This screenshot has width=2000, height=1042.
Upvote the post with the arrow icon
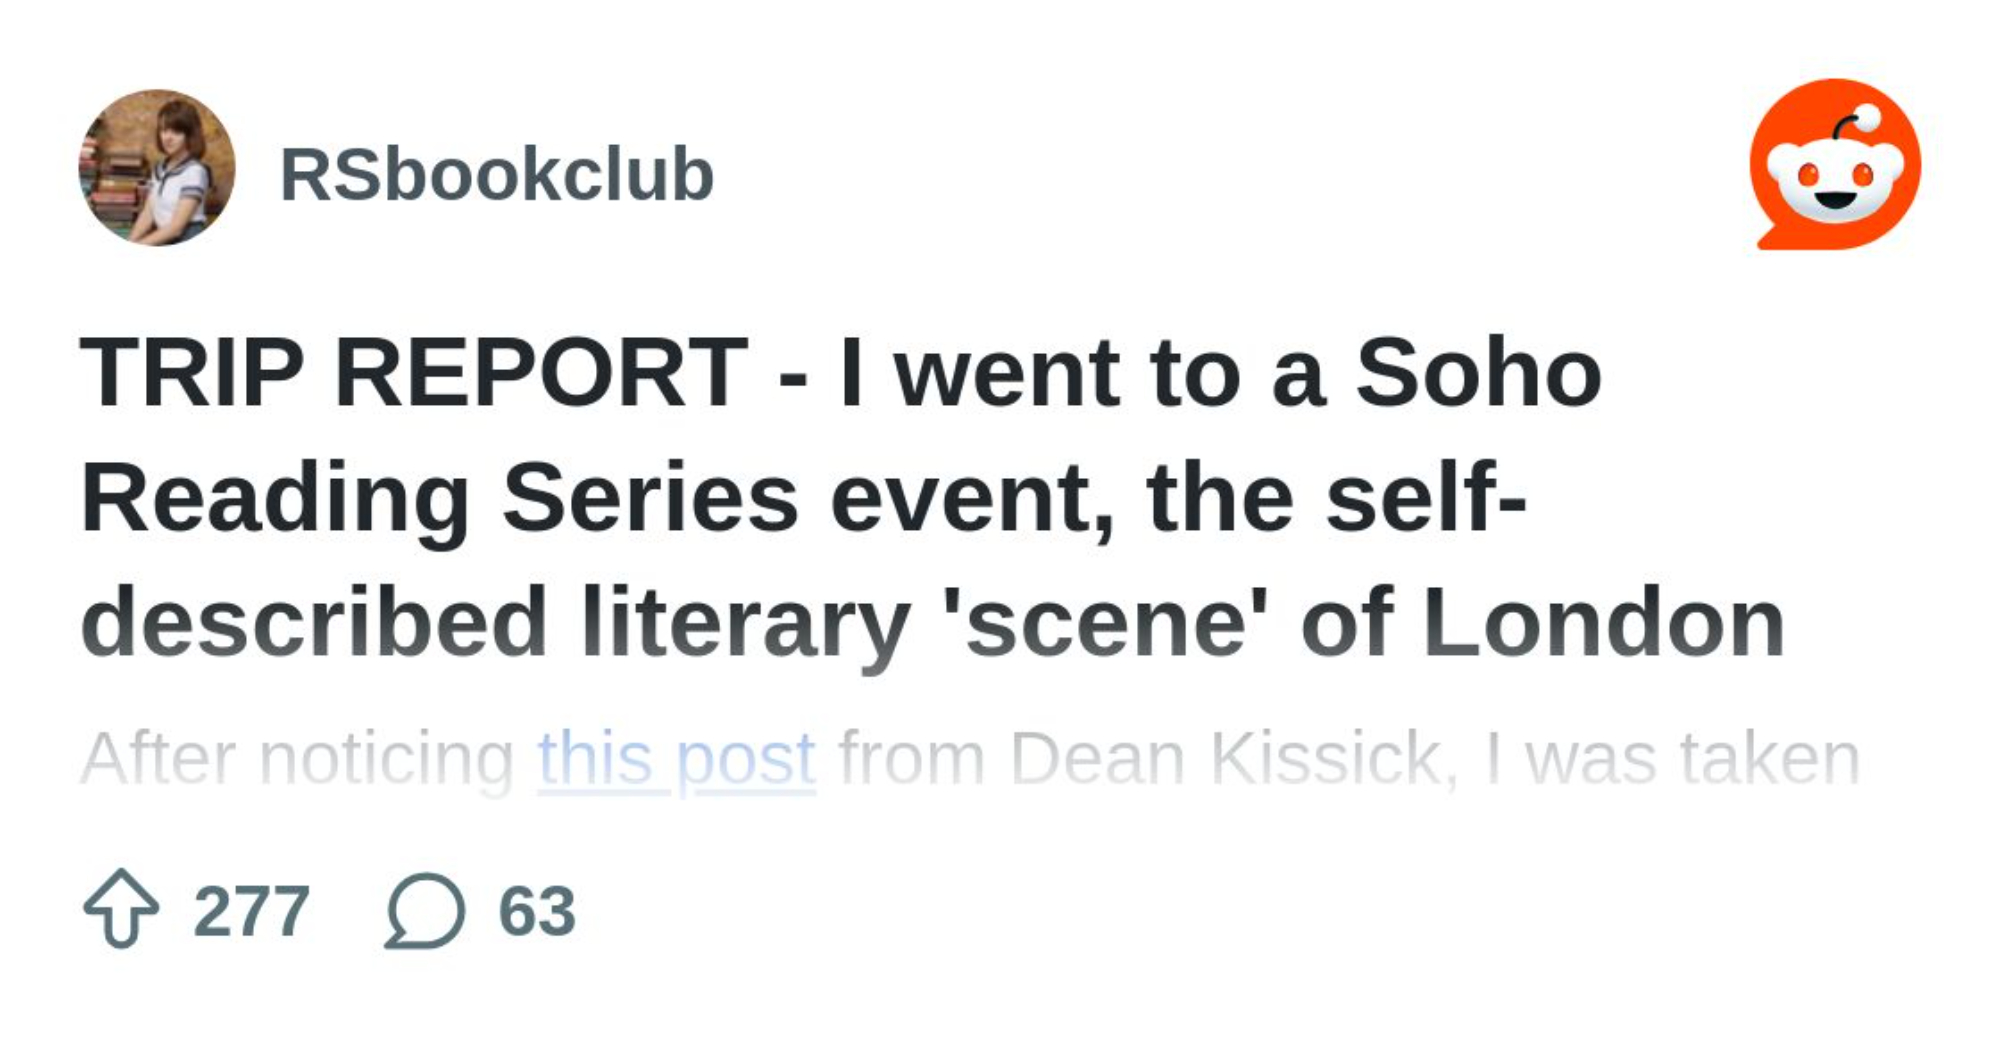coord(121,908)
